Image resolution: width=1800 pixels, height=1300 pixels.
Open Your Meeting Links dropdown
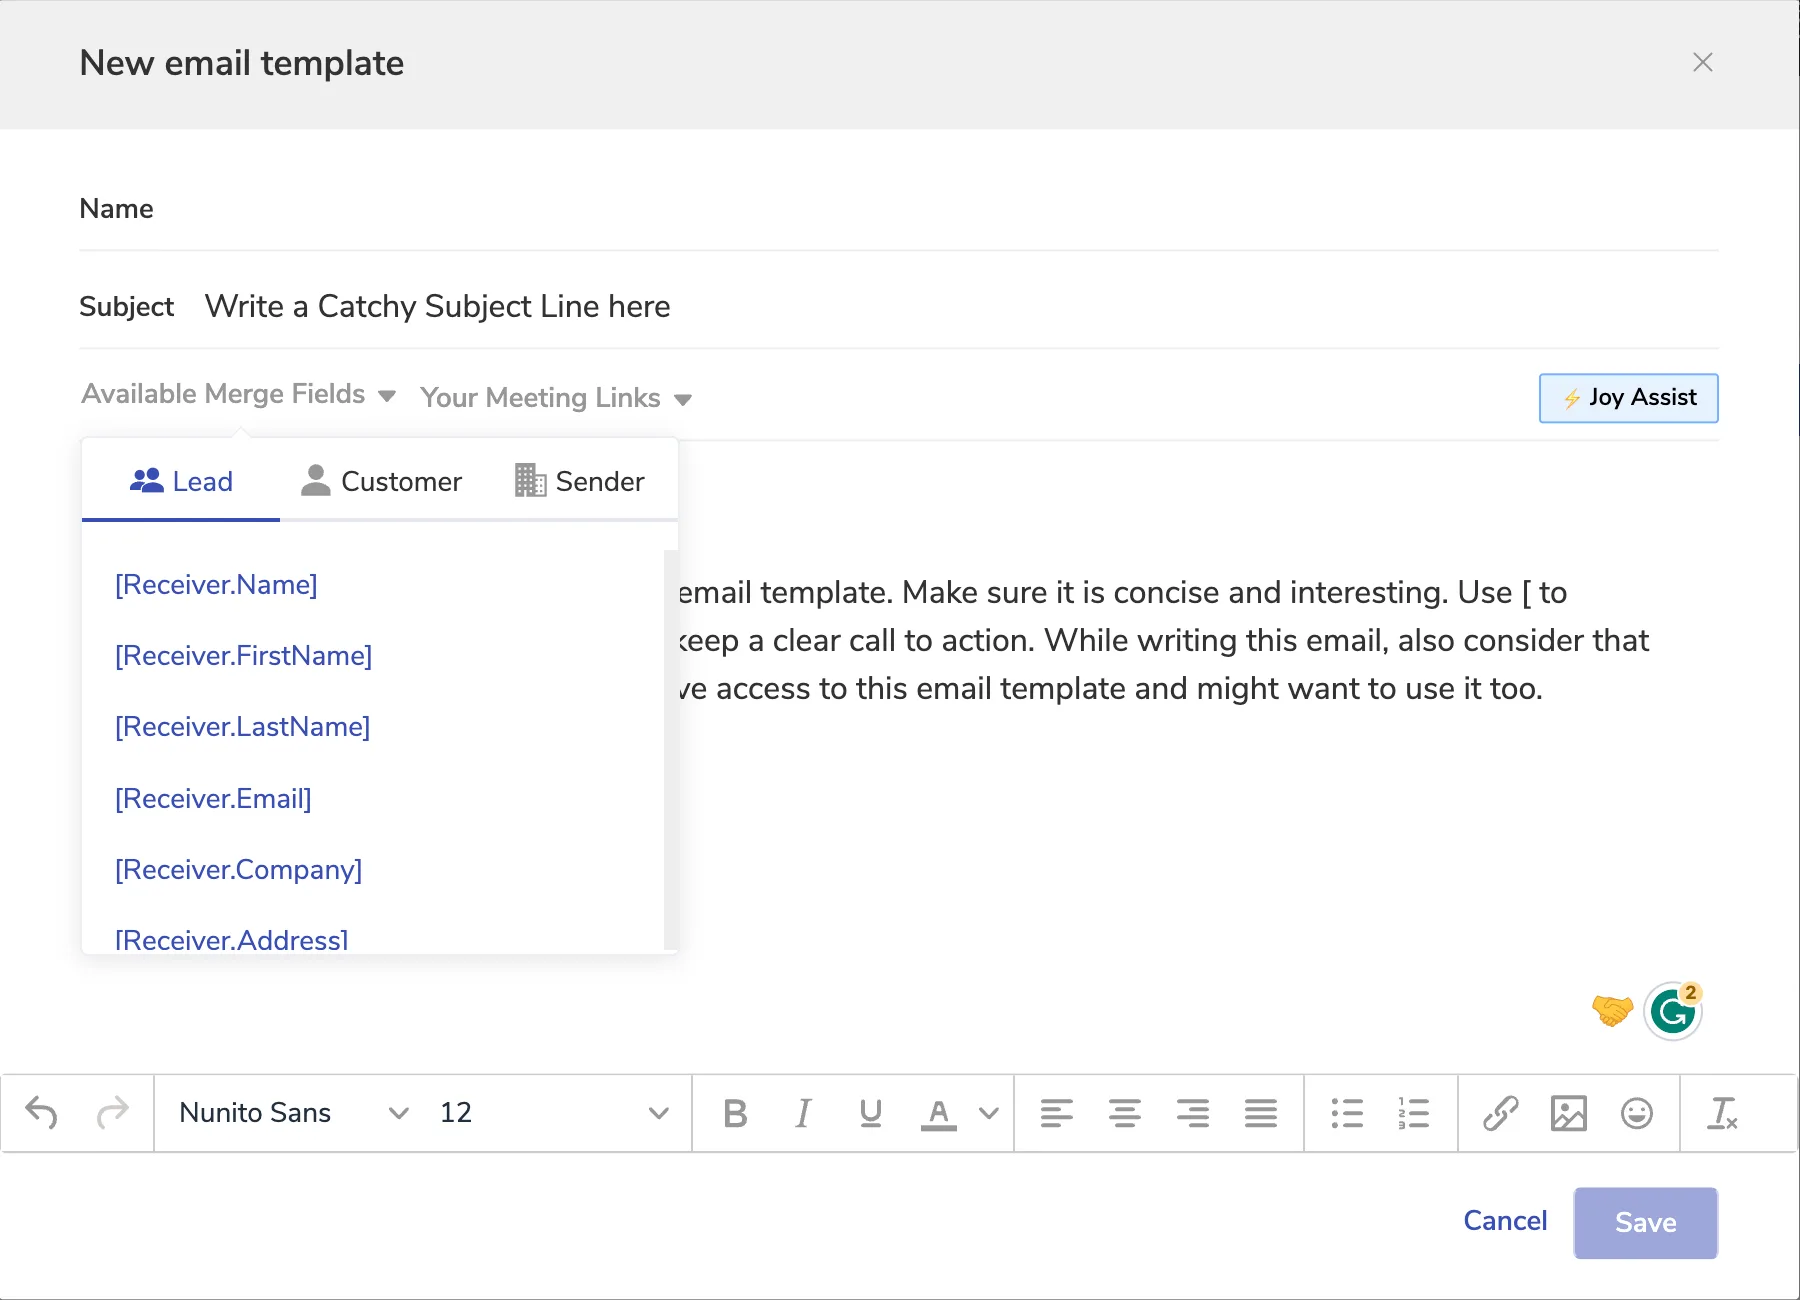click(x=556, y=398)
